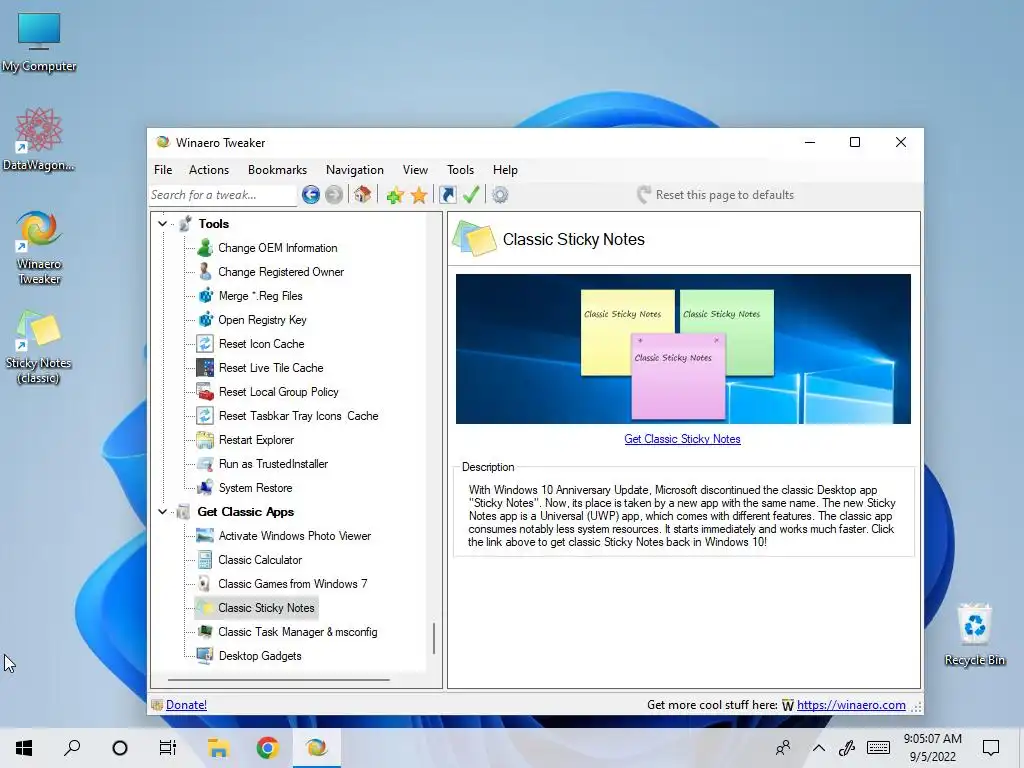Open the notification center icon
The width and height of the screenshot is (1024, 768).
point(991,748)
